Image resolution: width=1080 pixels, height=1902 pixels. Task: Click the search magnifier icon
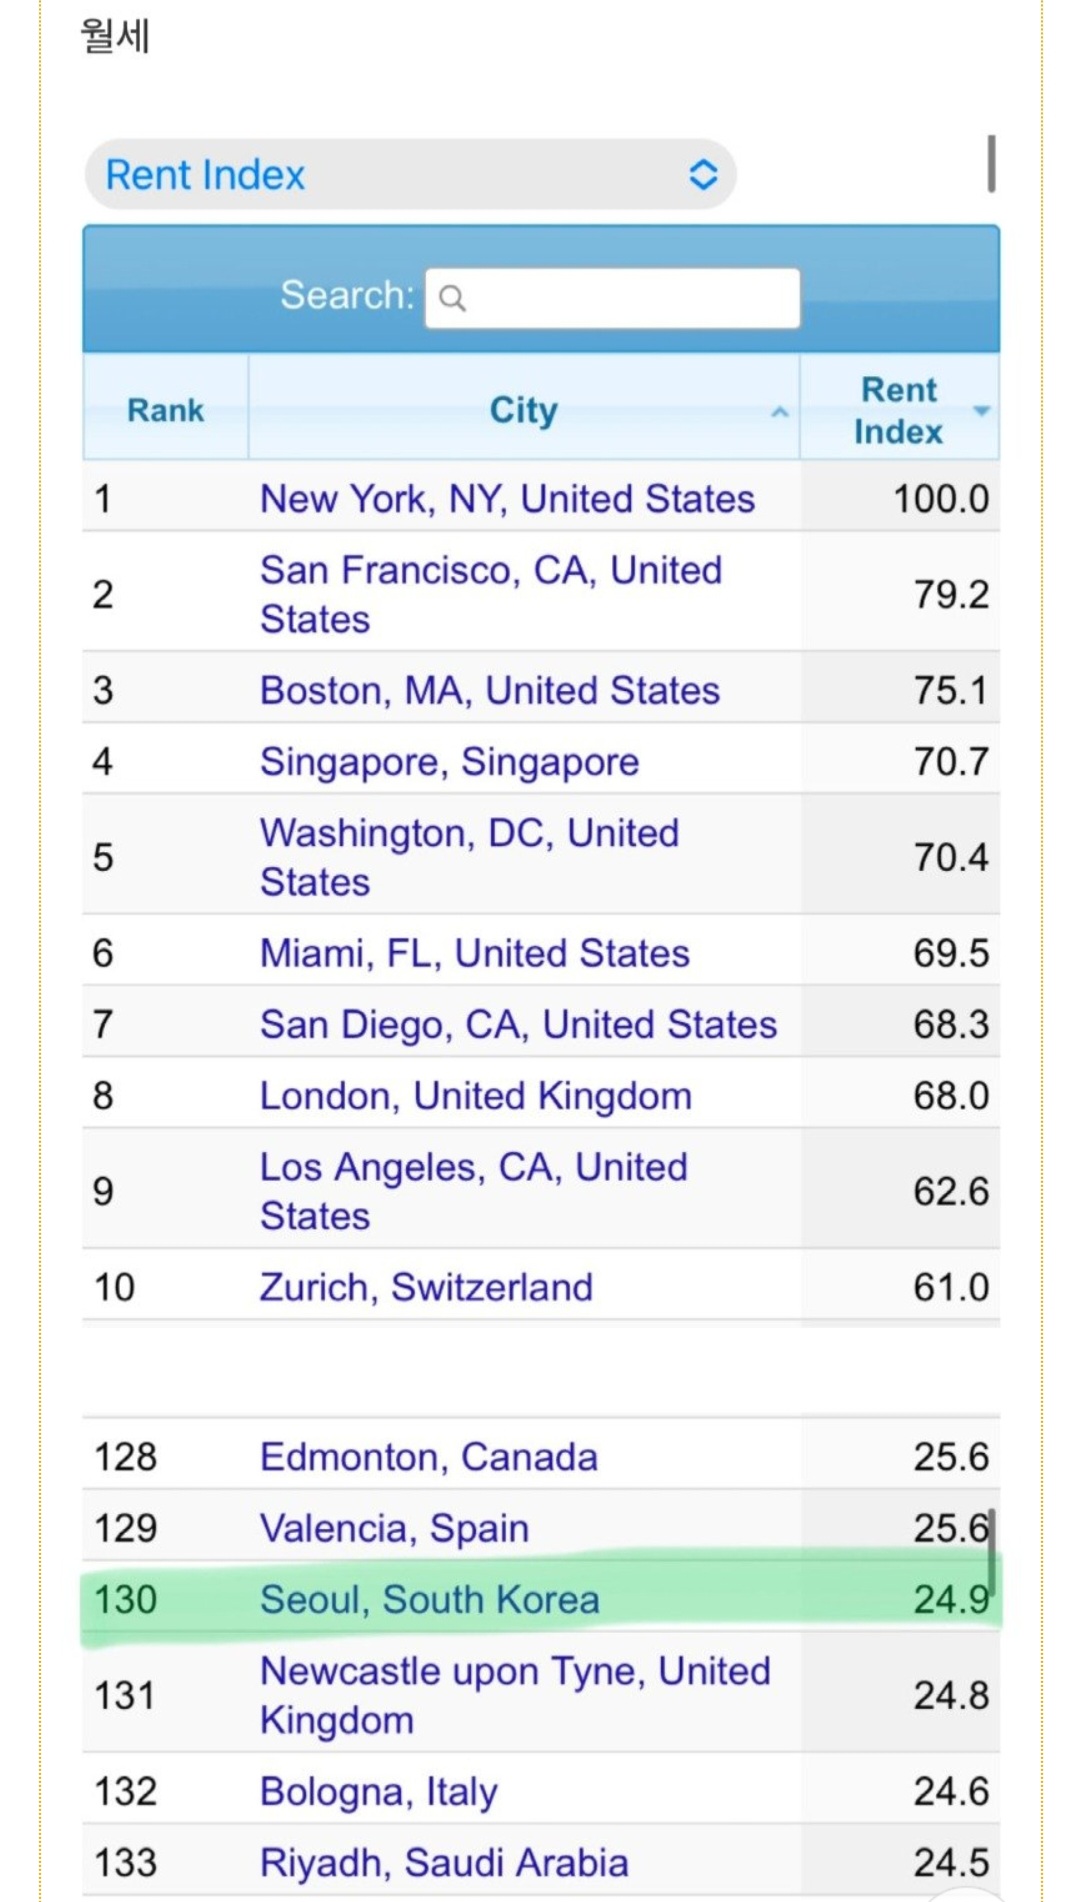[452, 298]
